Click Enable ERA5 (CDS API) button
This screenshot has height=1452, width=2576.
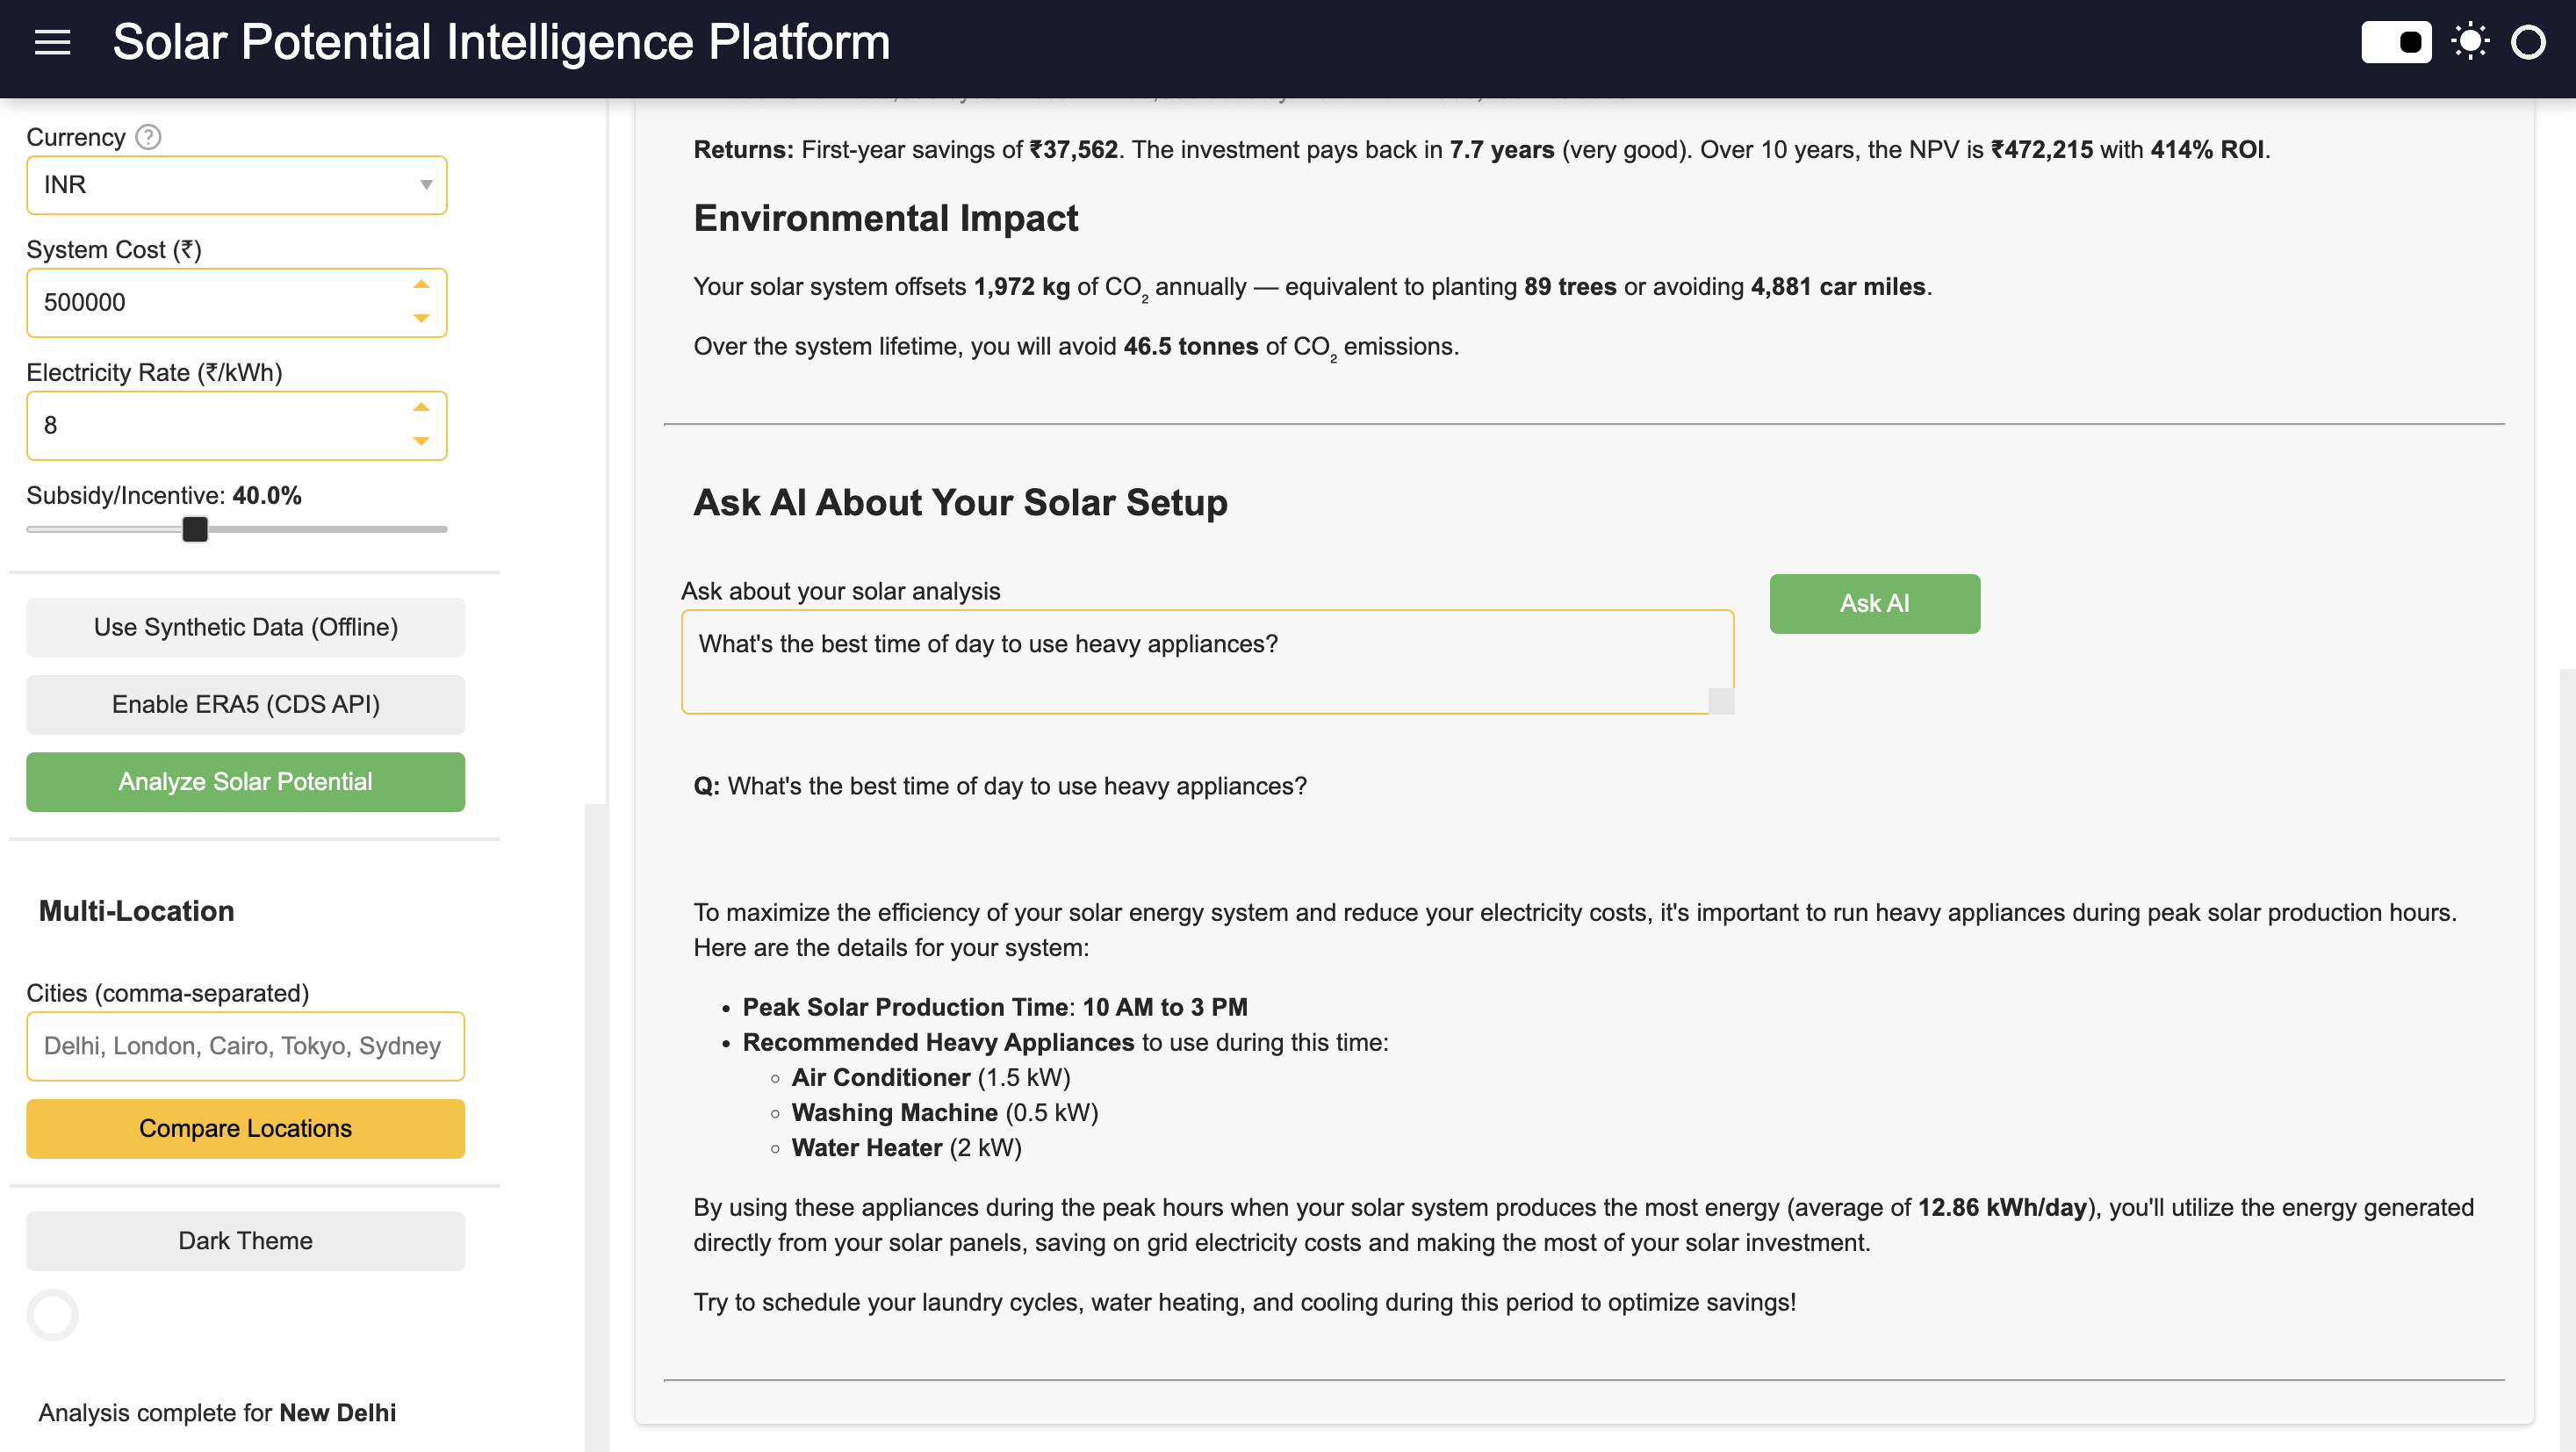point(245,704)
